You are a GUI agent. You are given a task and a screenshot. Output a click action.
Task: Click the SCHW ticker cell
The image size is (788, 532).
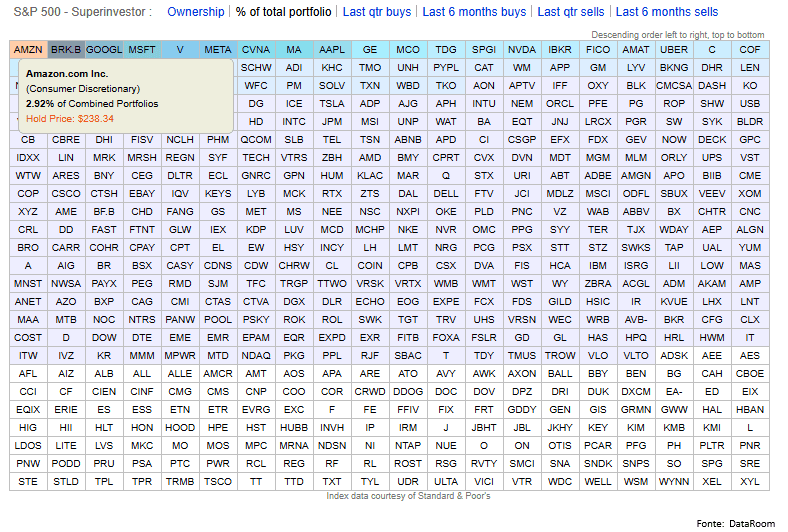[x=256, y=67]
